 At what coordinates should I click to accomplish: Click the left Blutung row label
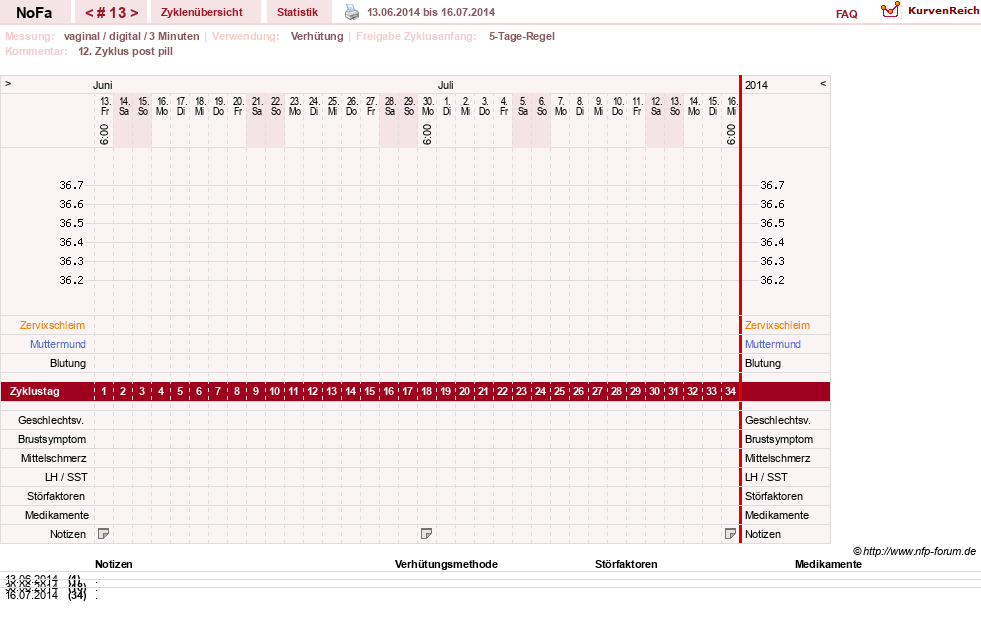tap(68, 363)
